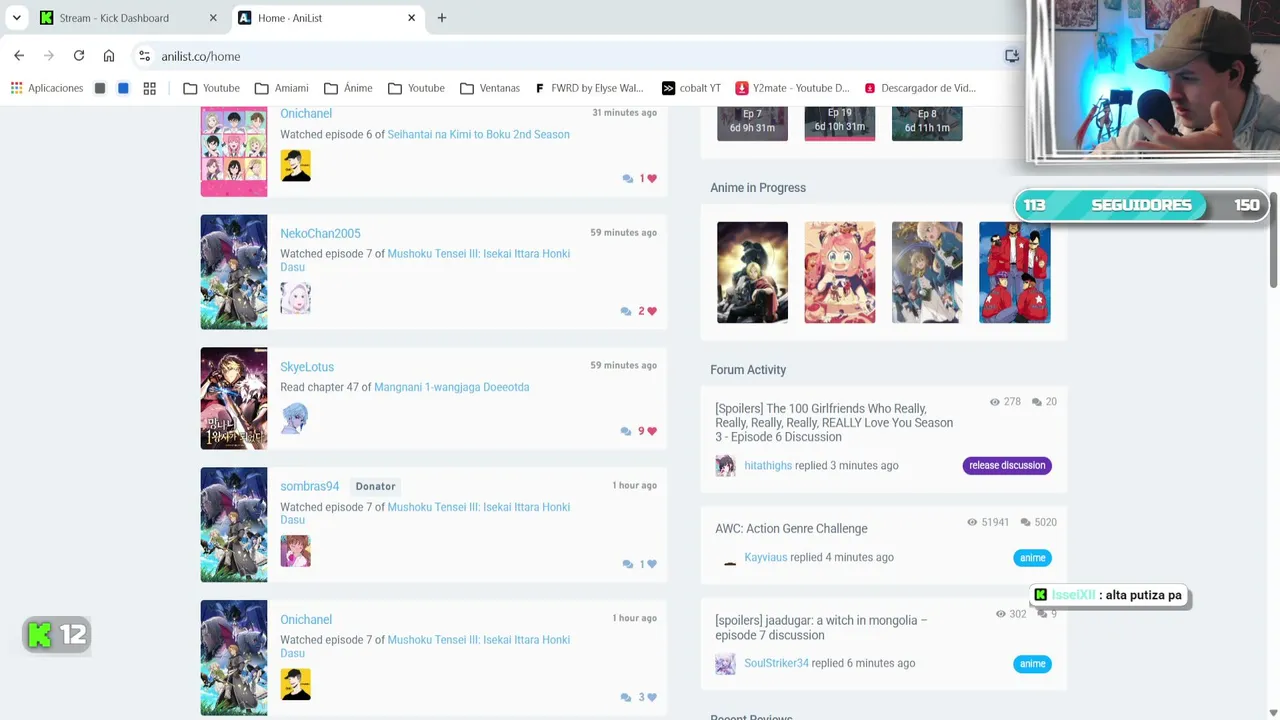Screen dimensions: 1280x720
Task: Open the first Youtube bookmarks folder beside Amiami
Action: pos(212,88)
